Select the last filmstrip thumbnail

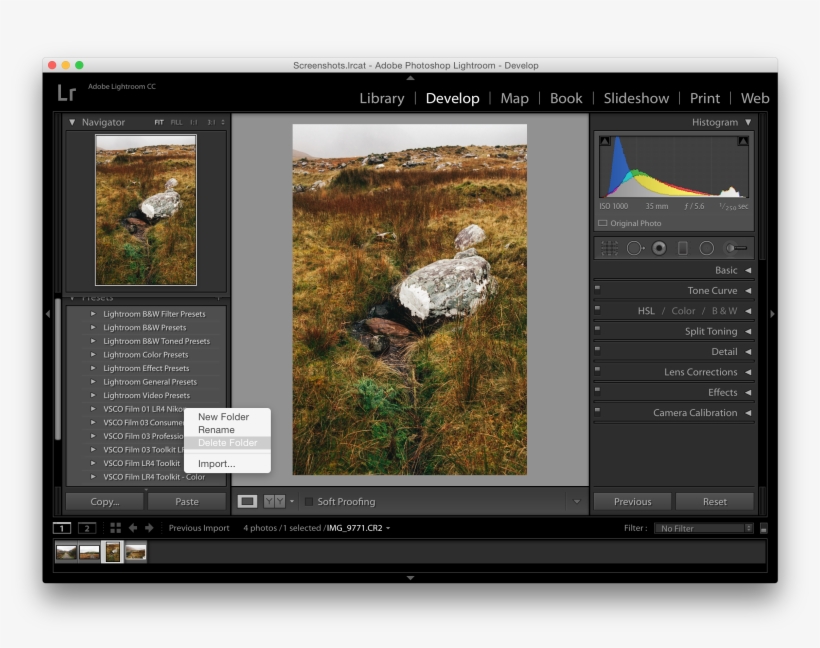[135, 552]
